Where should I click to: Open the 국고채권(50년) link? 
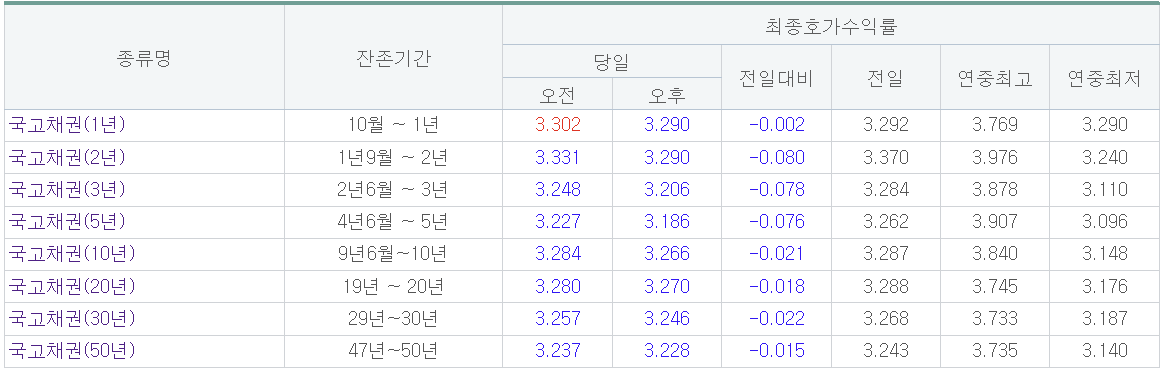(72, 350)
